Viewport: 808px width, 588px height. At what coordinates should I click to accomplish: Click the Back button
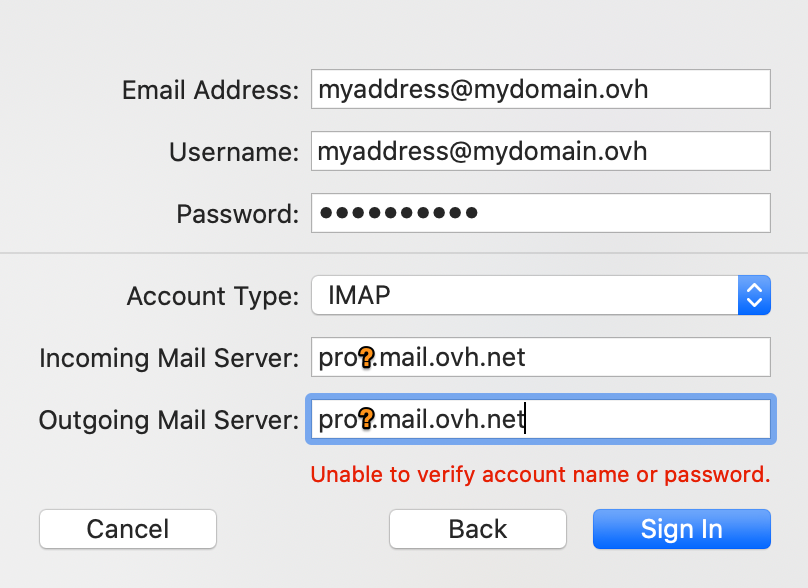tap(477, 529)
